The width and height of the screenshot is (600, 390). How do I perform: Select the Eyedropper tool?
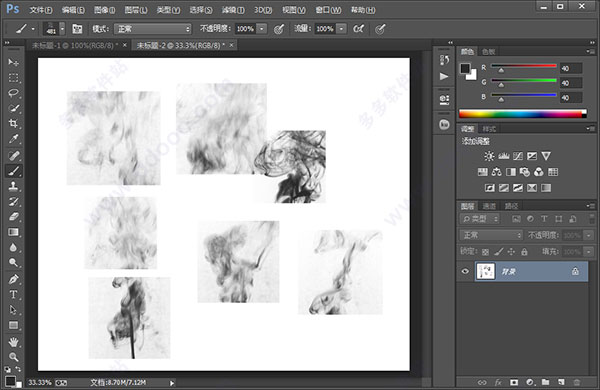coord(13,139)
